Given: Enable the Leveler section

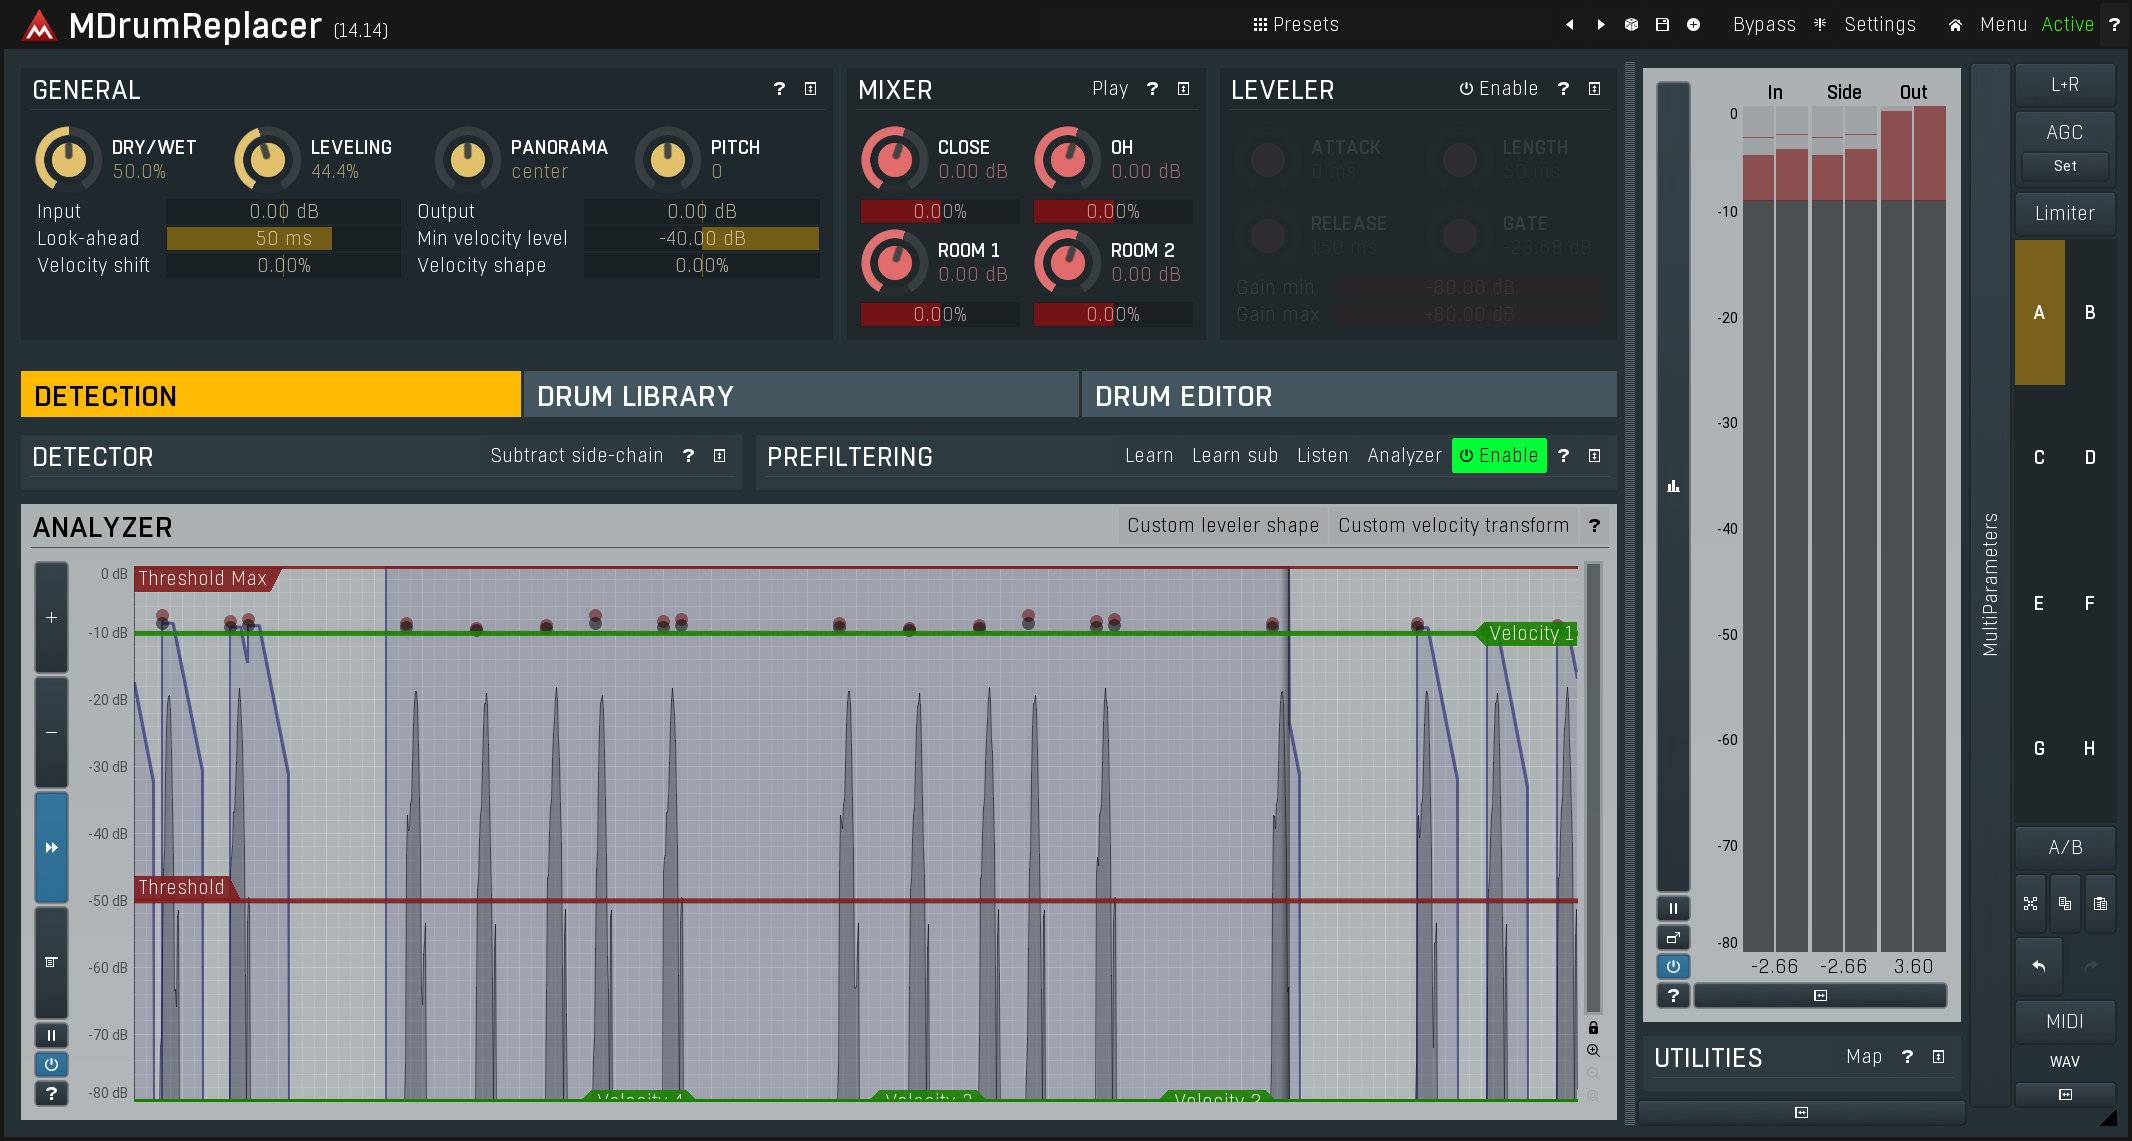Looking at the screenshot, I should (1498, 89).
